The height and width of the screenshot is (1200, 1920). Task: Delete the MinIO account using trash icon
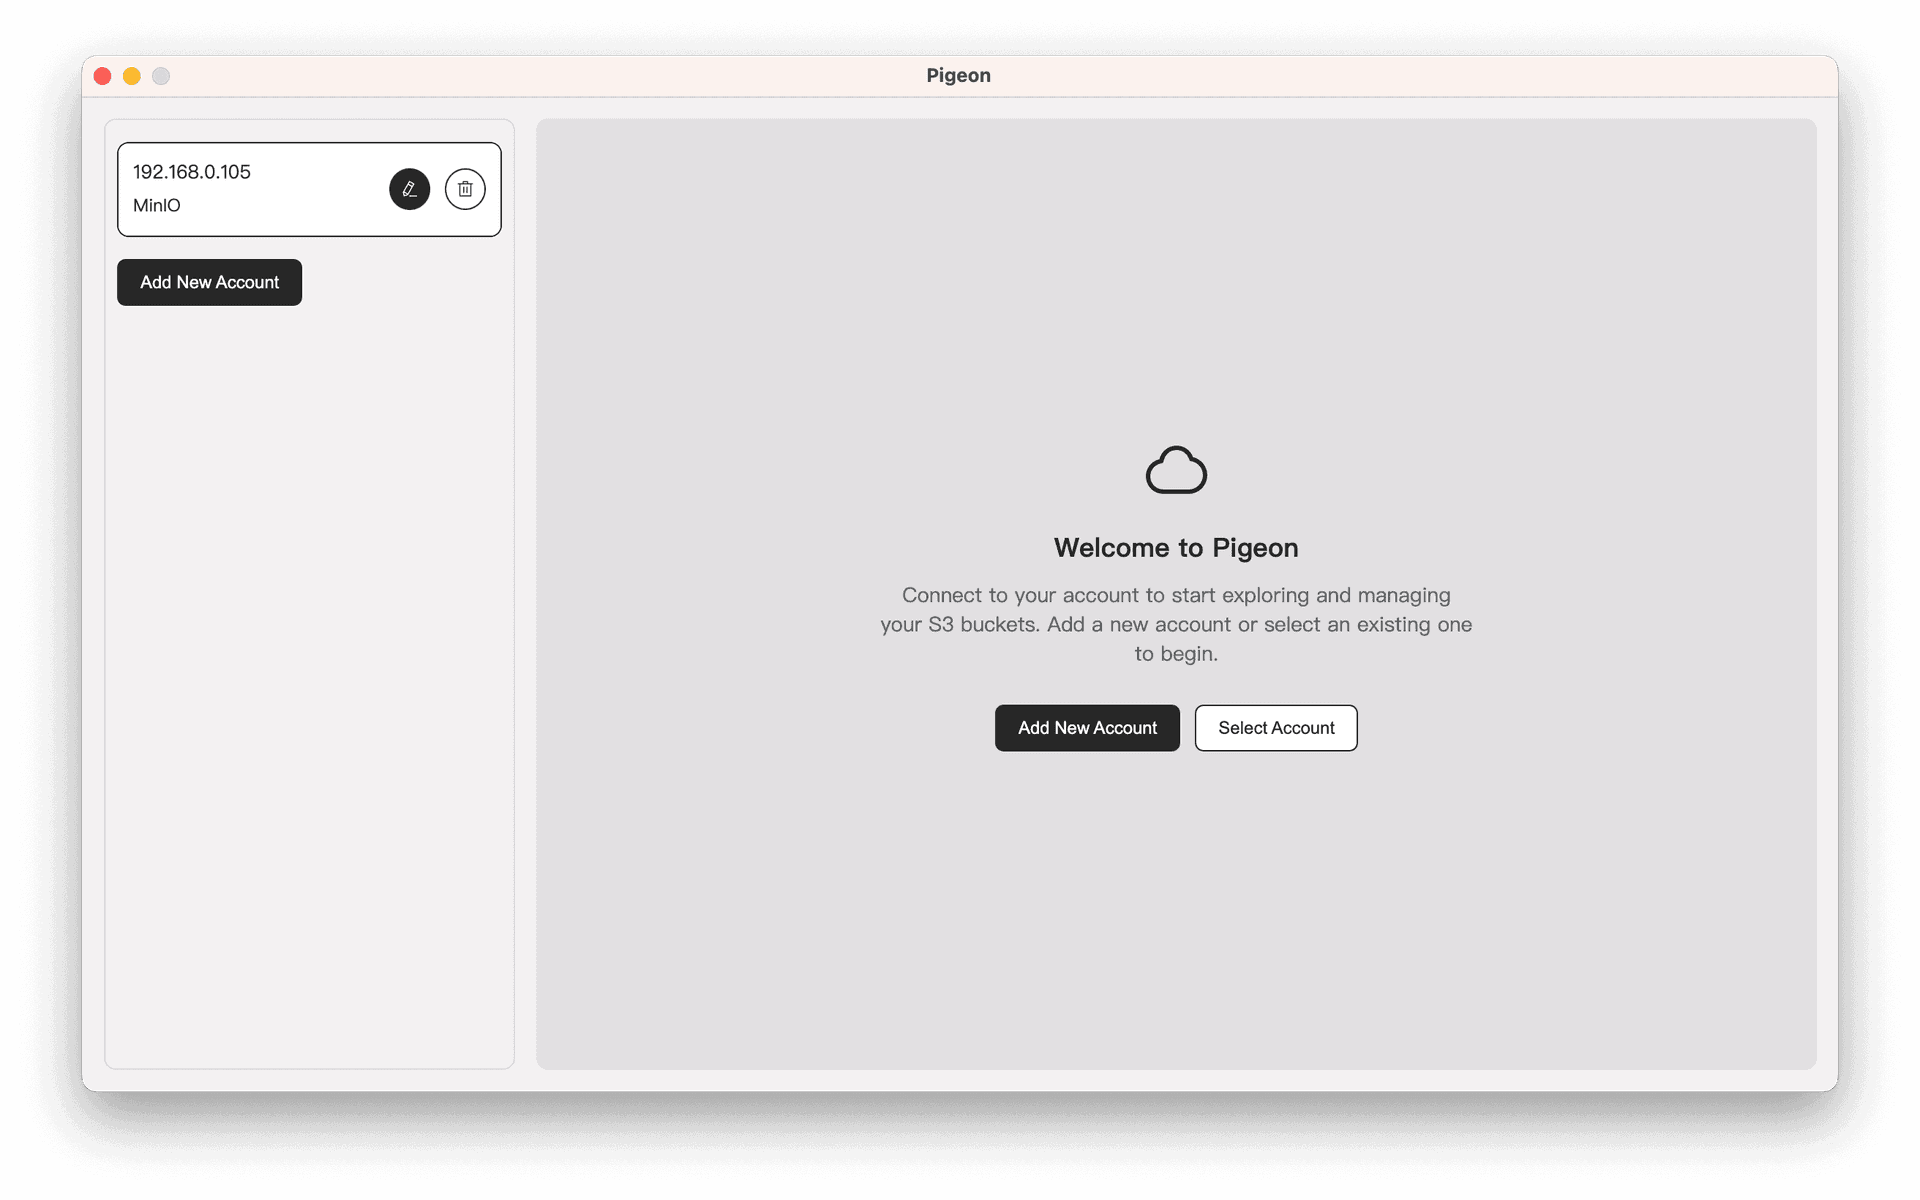[x=465, y=189]
